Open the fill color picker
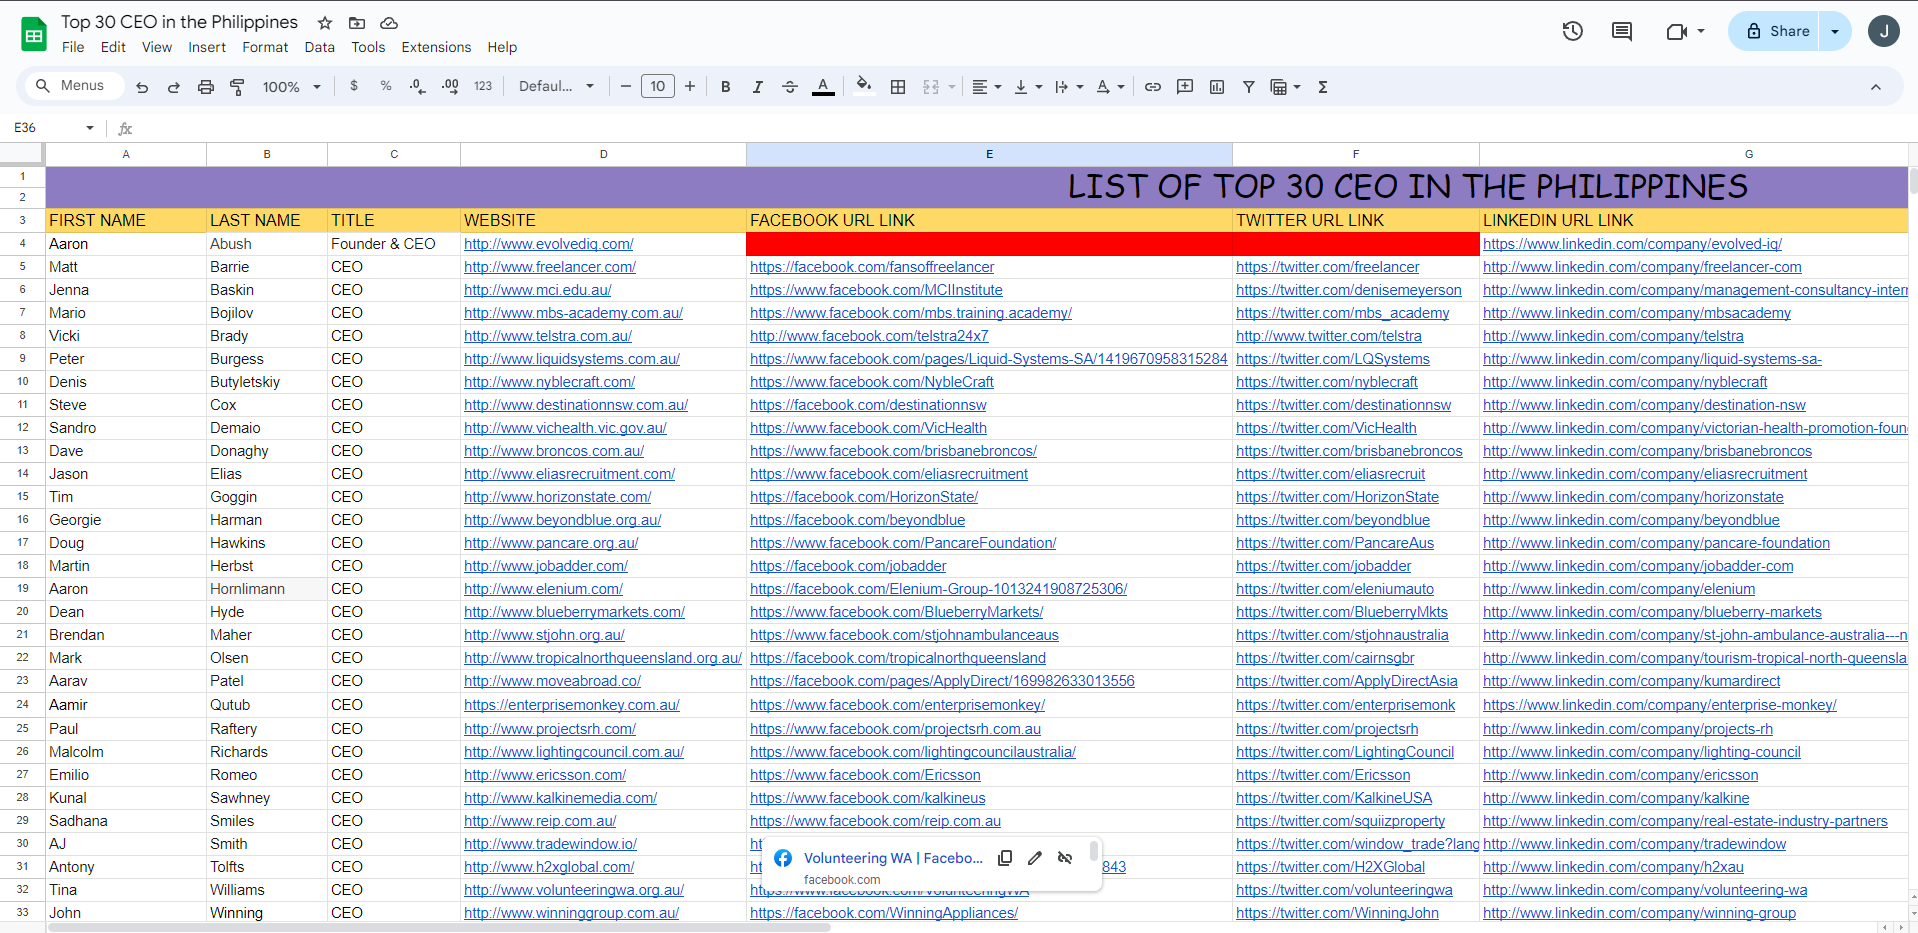 coord(864,87)
